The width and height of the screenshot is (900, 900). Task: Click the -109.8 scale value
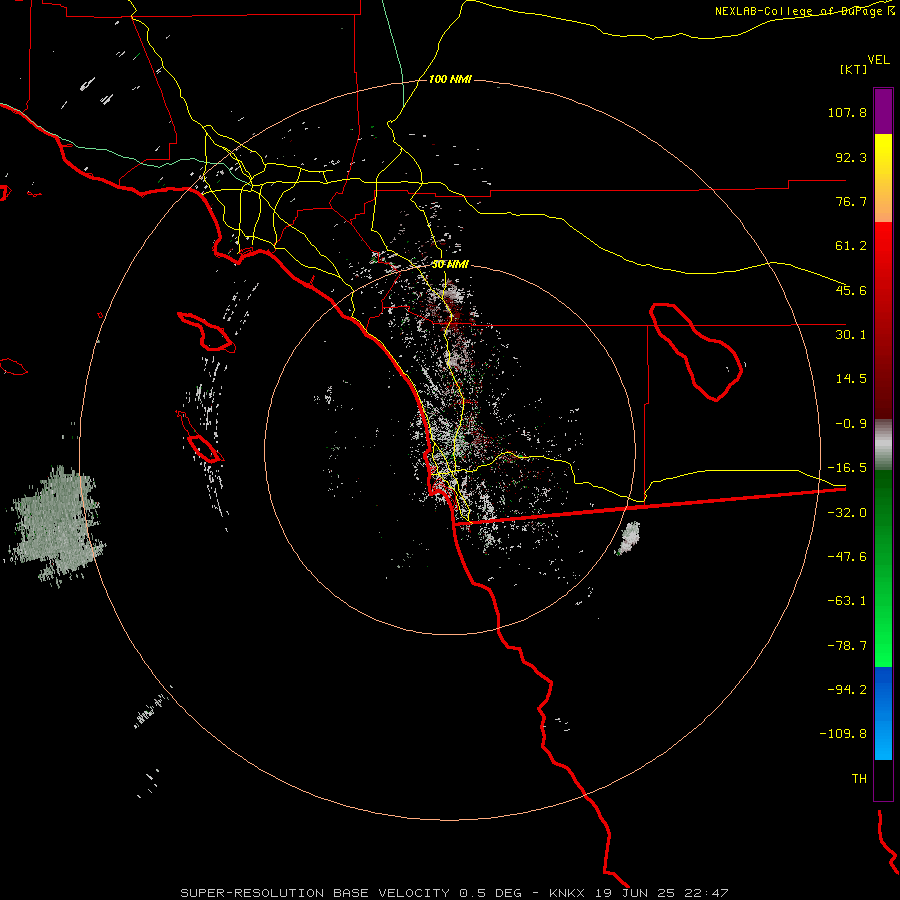[x=843, y=734]
